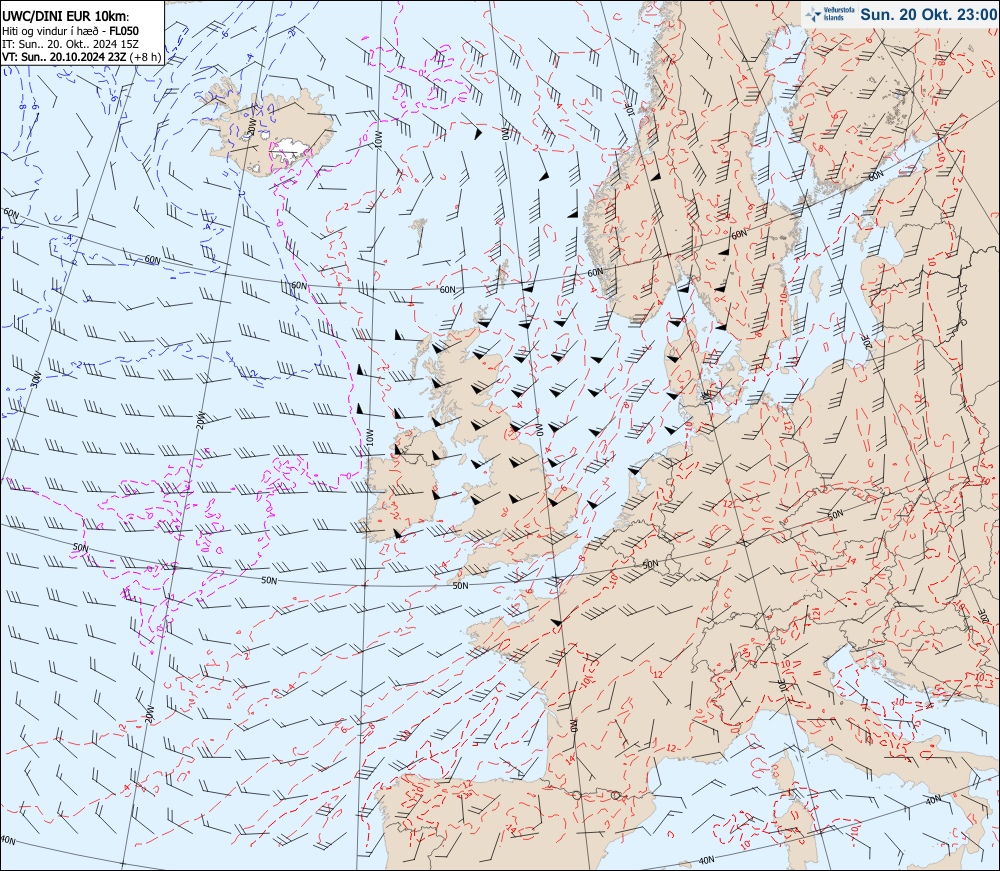Click the '20W' label printed over Iceland

coord(251,128)
